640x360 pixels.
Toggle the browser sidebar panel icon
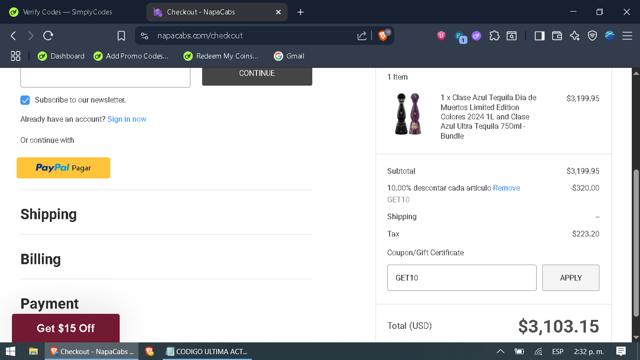point(539,36)
